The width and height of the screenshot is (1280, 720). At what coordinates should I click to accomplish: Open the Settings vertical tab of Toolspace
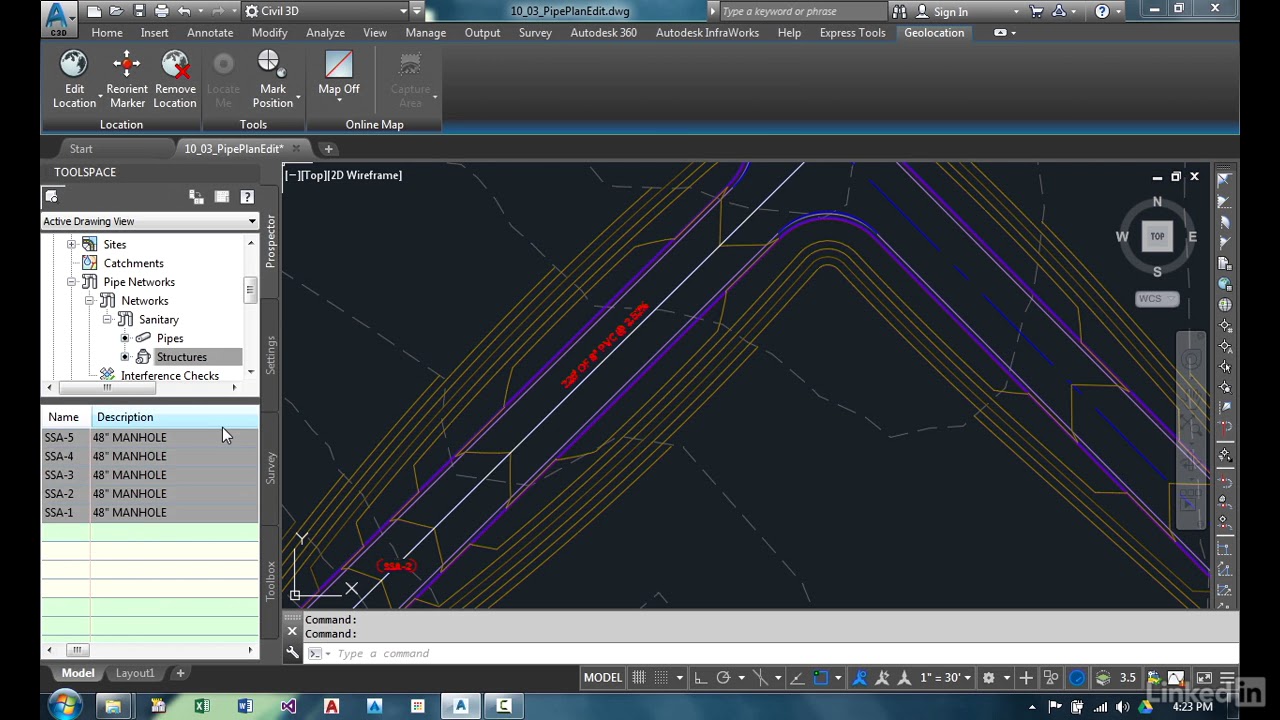[270, 355]
